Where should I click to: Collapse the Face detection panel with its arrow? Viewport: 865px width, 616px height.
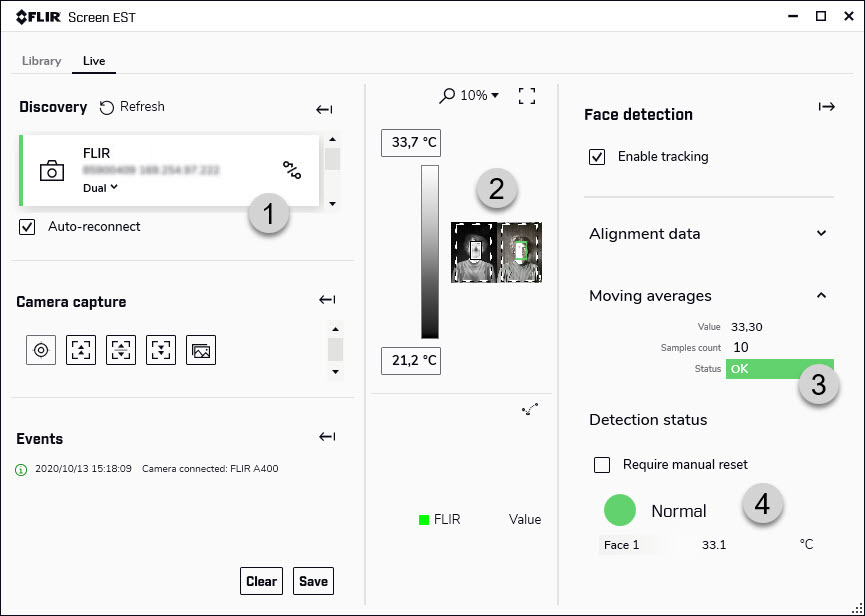point(826,107)
